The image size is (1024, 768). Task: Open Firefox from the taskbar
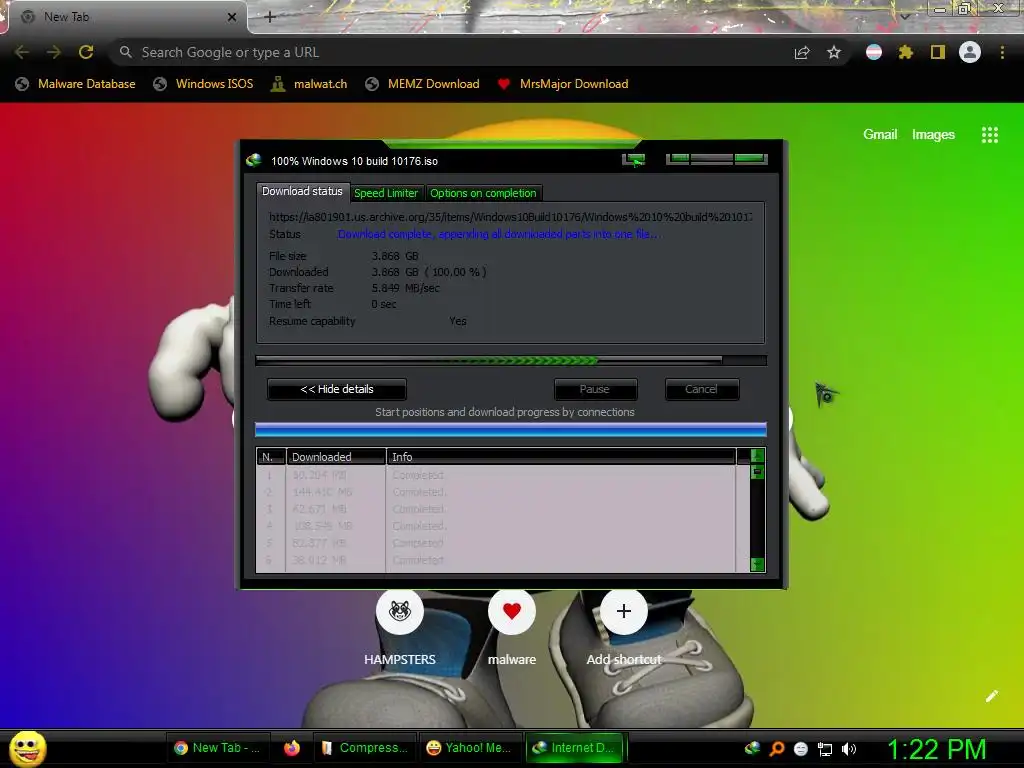tap(292, 748)
